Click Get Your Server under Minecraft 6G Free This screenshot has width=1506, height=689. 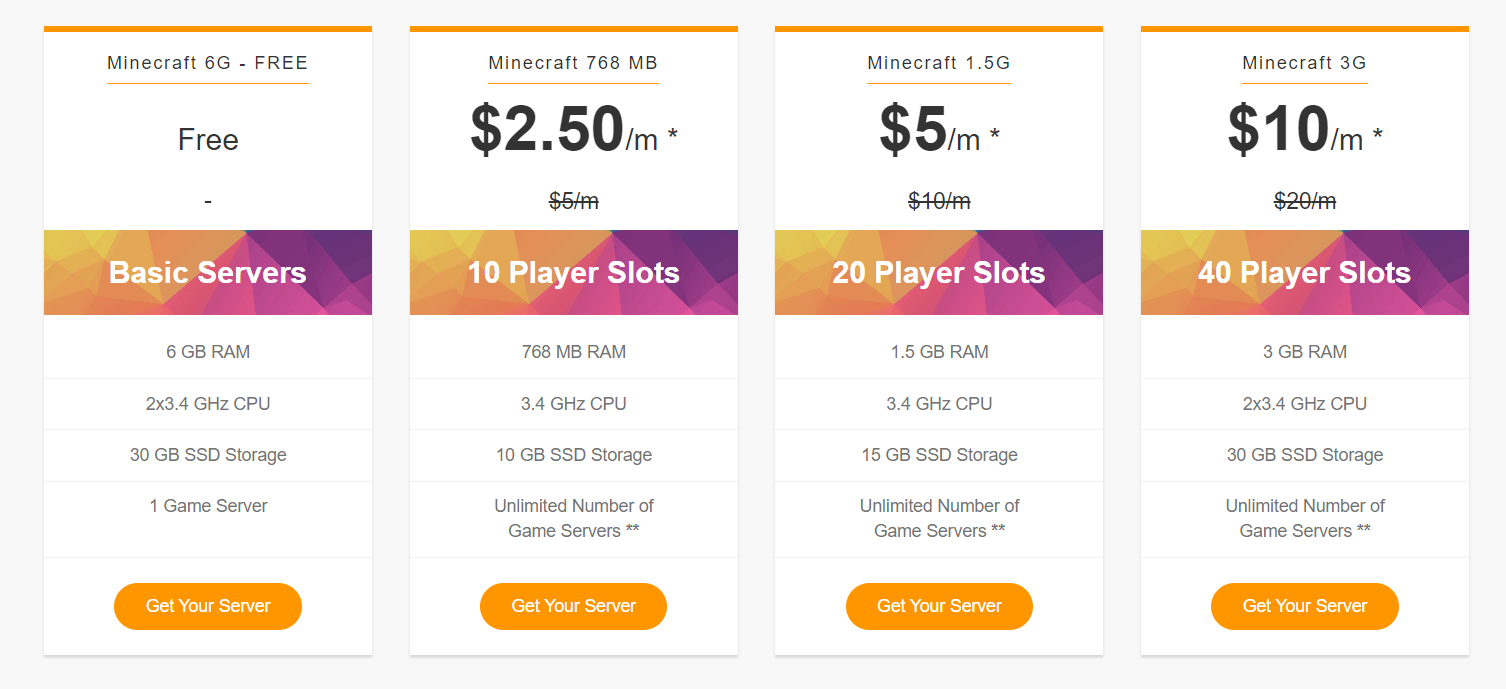(x=208, y=606)
